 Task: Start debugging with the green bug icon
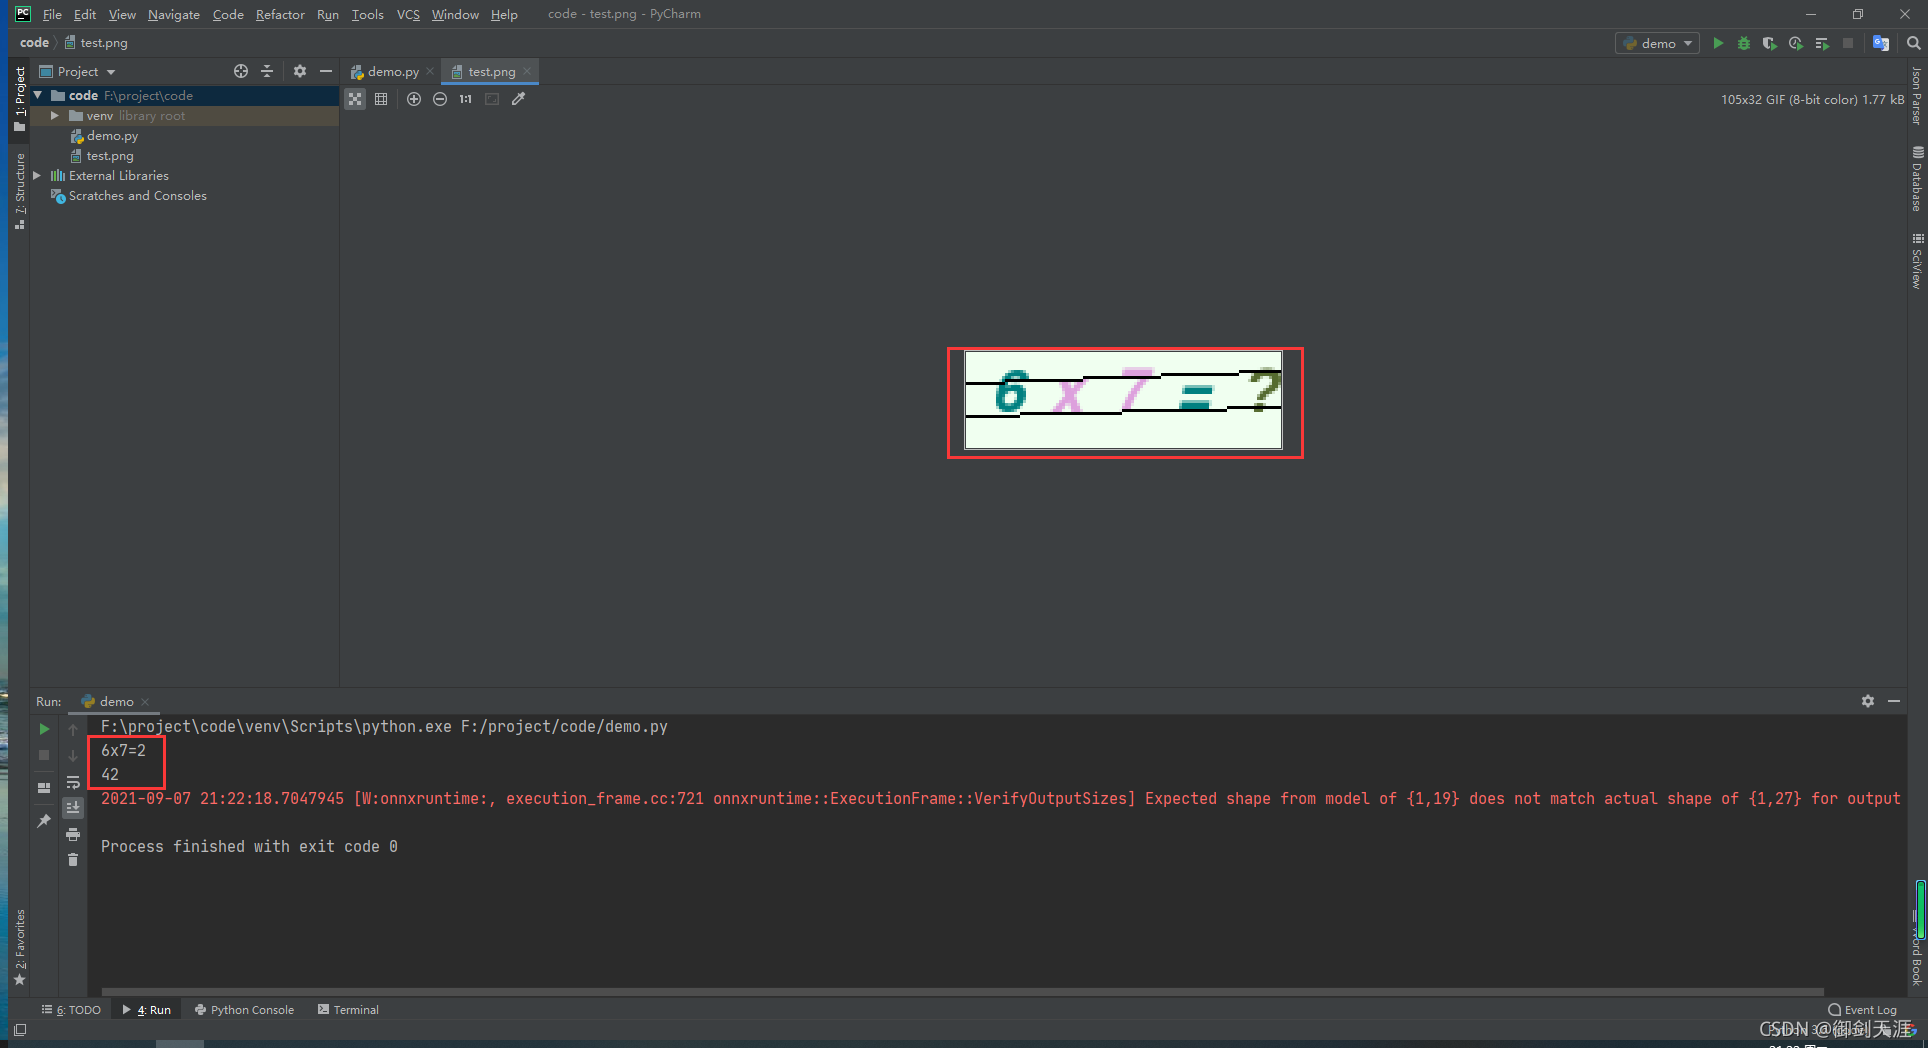point(1744,43)
